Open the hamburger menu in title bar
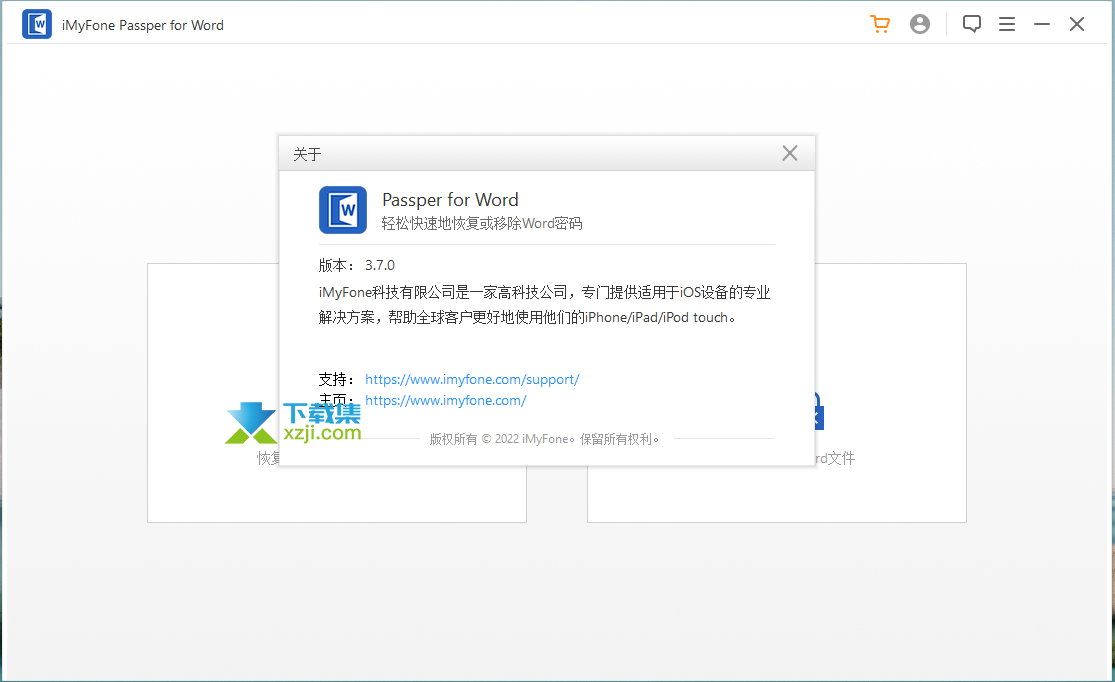This screenshot has width=1115, height=682. click(1007, 24)
